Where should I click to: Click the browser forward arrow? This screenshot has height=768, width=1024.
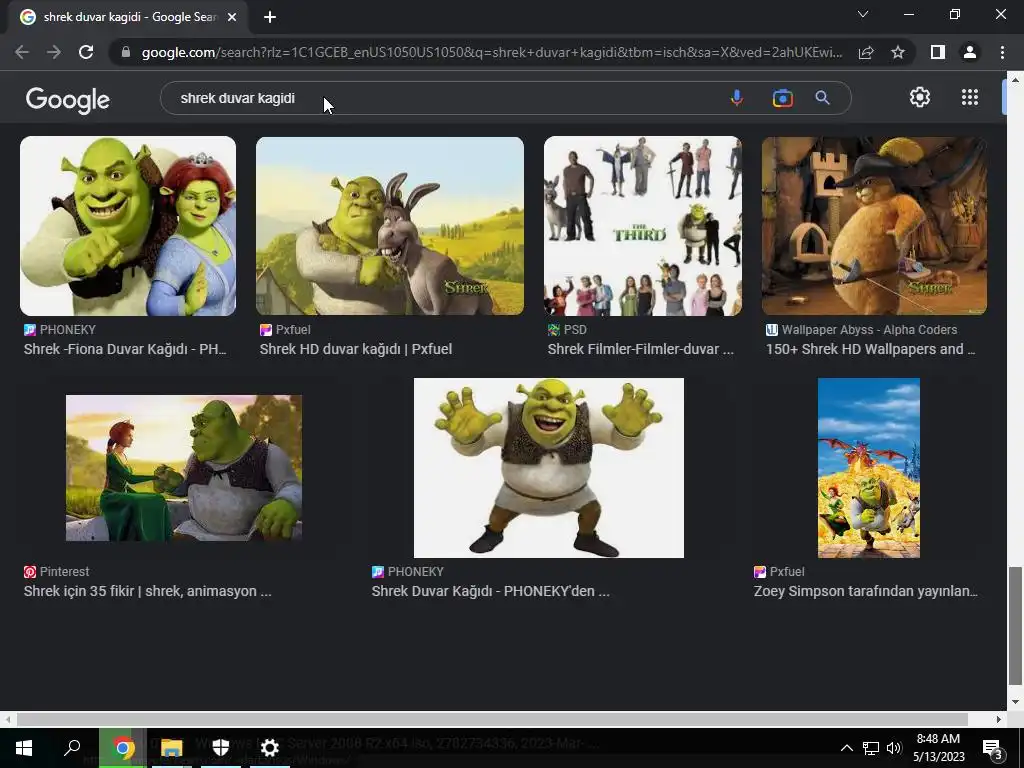[54, 52]
